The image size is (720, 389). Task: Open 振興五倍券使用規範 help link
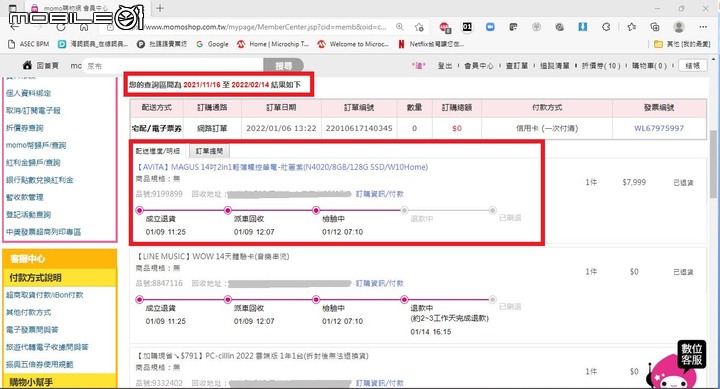(x=39, y=365)
